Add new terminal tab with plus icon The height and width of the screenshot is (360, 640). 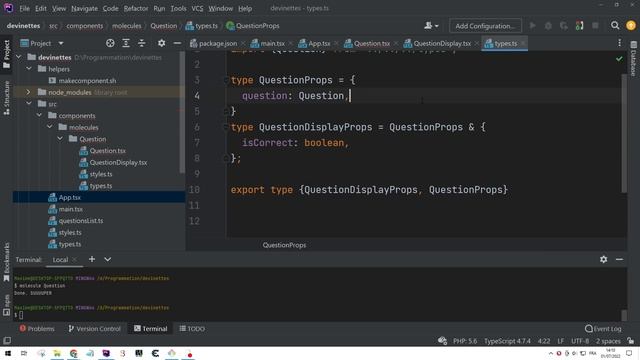click(92, 259)
